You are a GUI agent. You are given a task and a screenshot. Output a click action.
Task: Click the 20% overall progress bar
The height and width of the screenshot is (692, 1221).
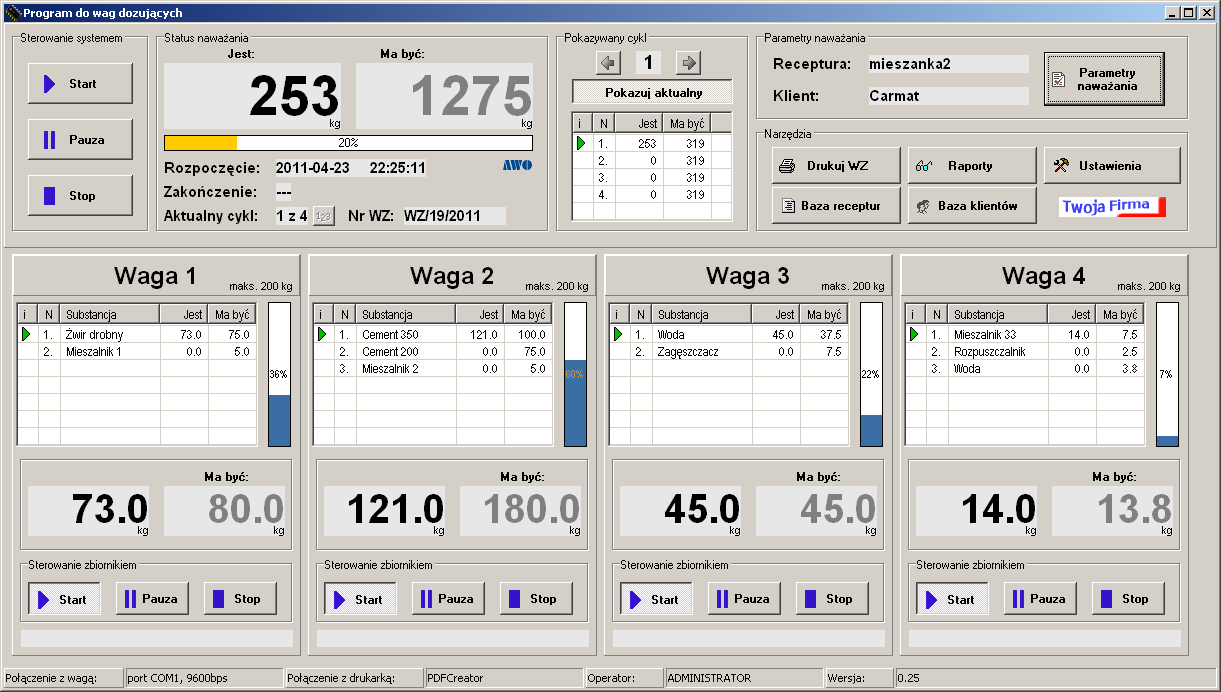pyautogui.click(x=348, y=143)
